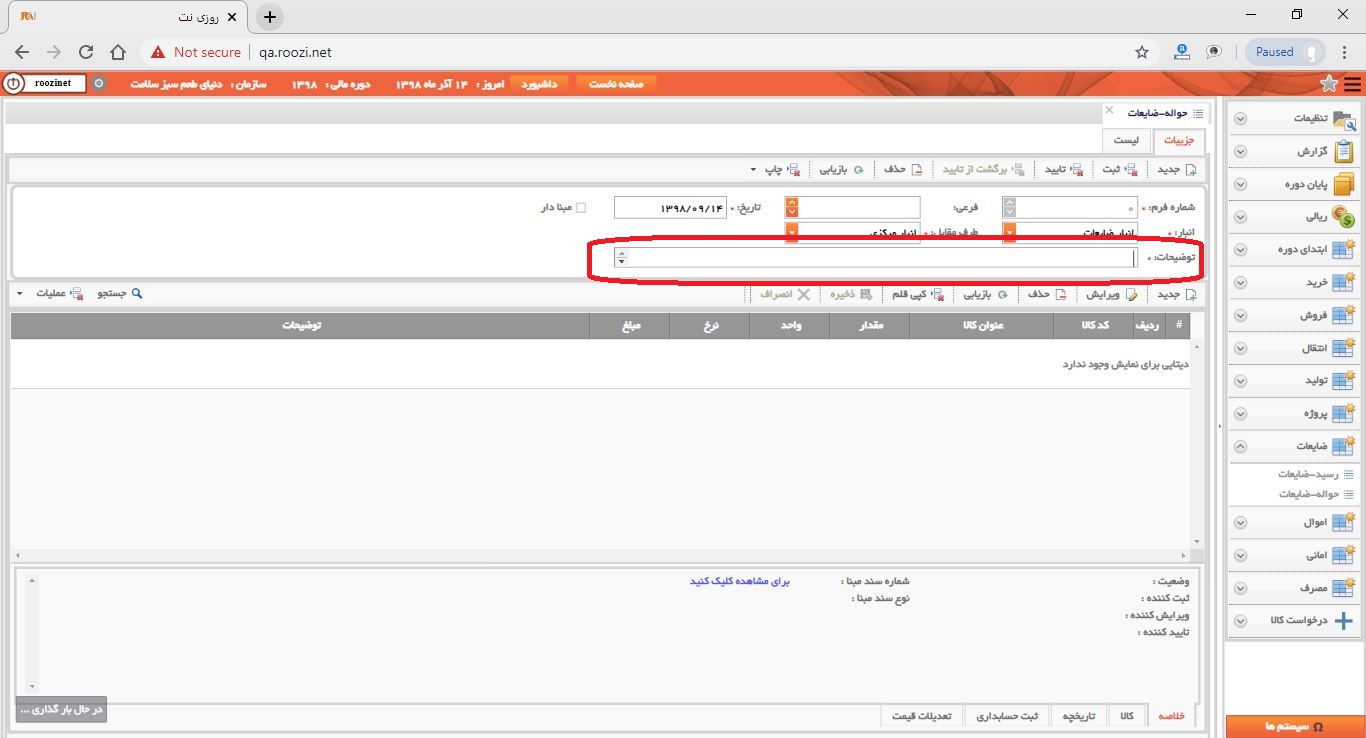Click into the توضیحات description field

(876, 258)
